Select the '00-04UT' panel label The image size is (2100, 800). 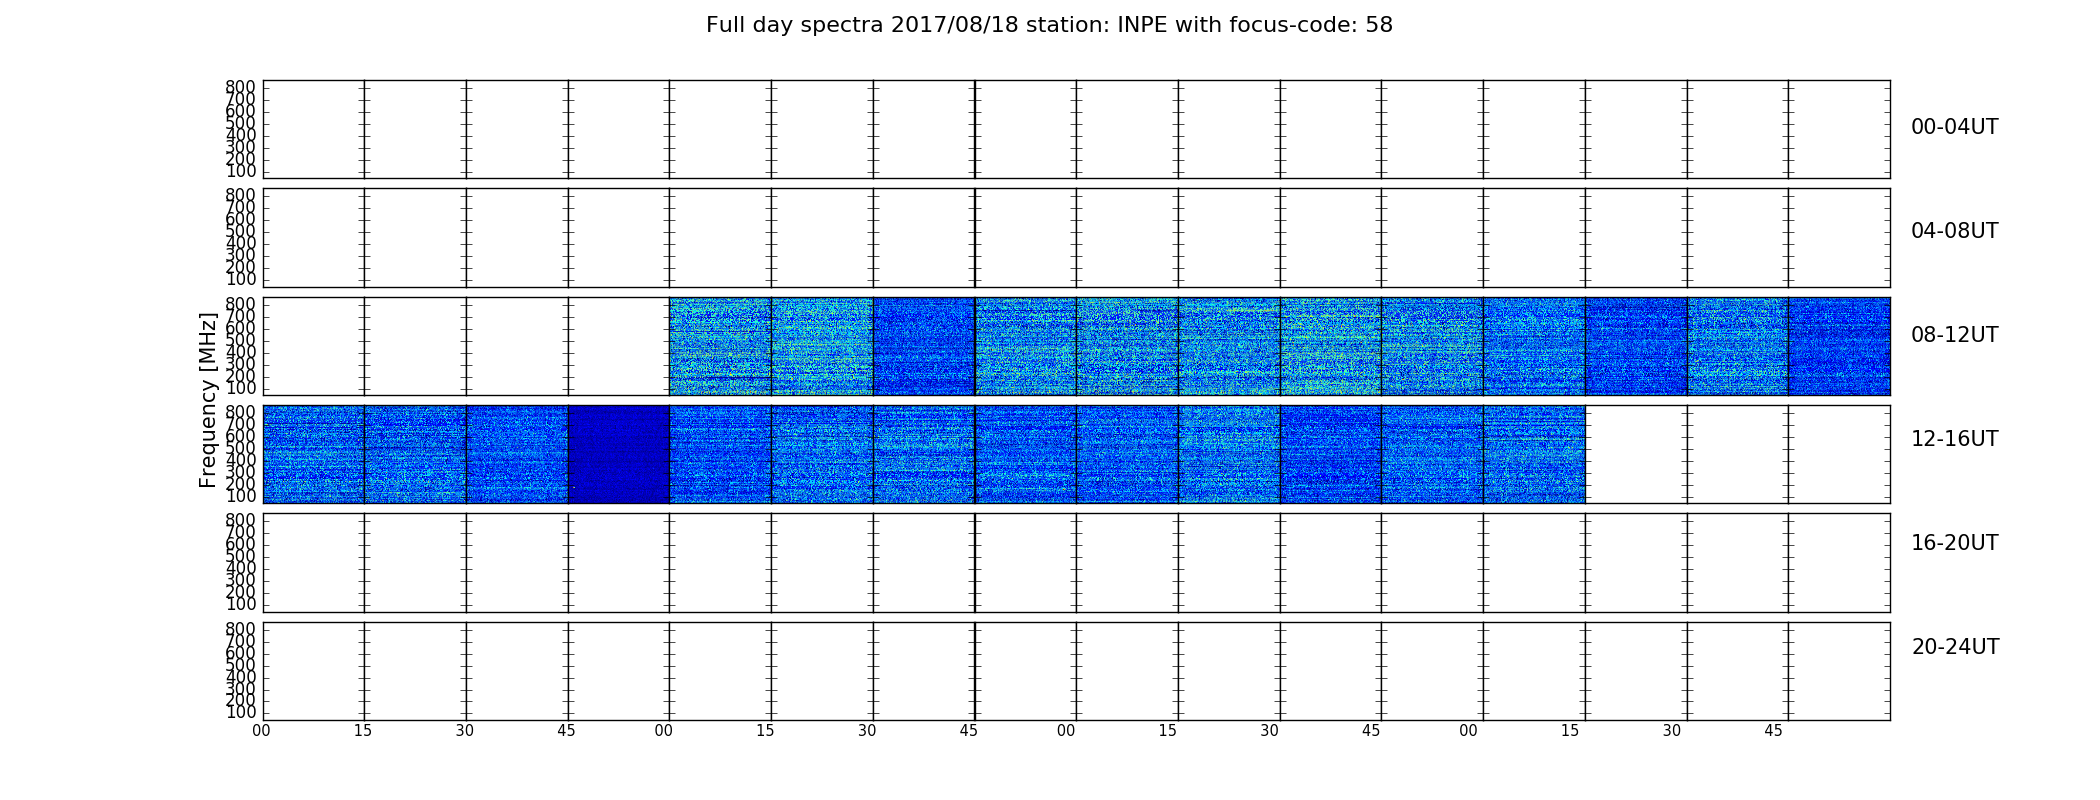(x=1954, y=127)
